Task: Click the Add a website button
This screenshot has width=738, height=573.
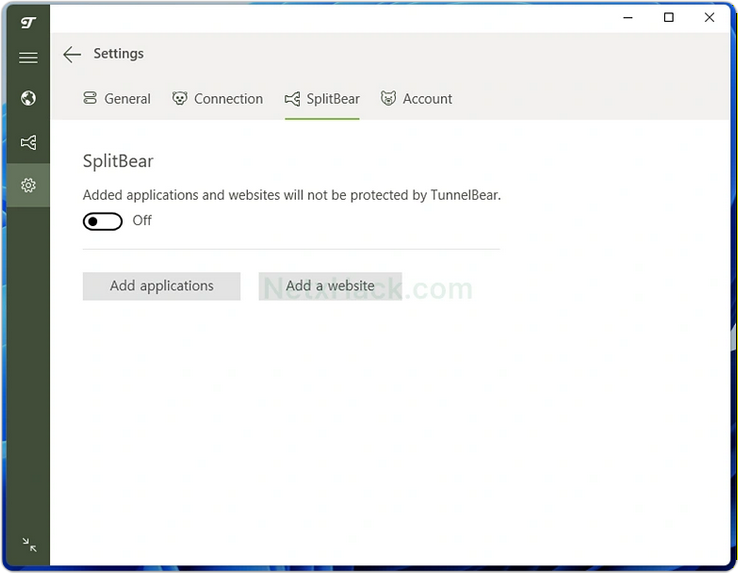Action: [x=330, y=286]
